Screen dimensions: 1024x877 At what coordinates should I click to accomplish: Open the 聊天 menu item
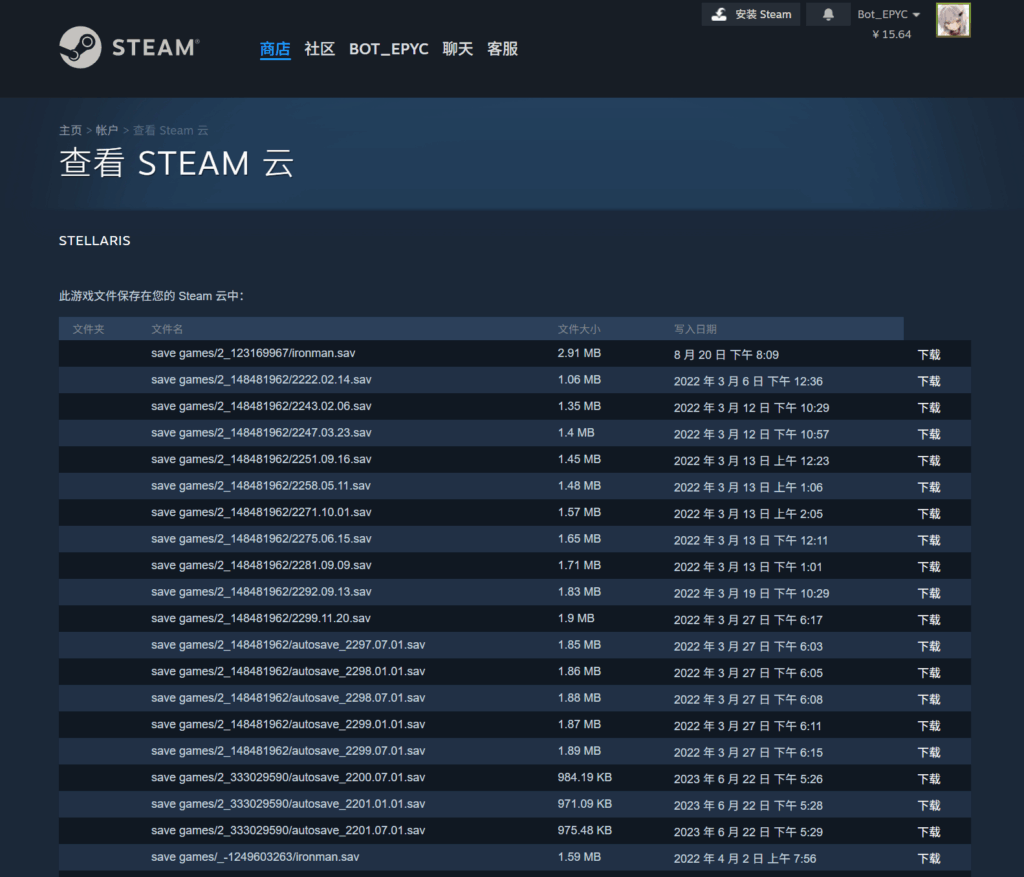457,49
